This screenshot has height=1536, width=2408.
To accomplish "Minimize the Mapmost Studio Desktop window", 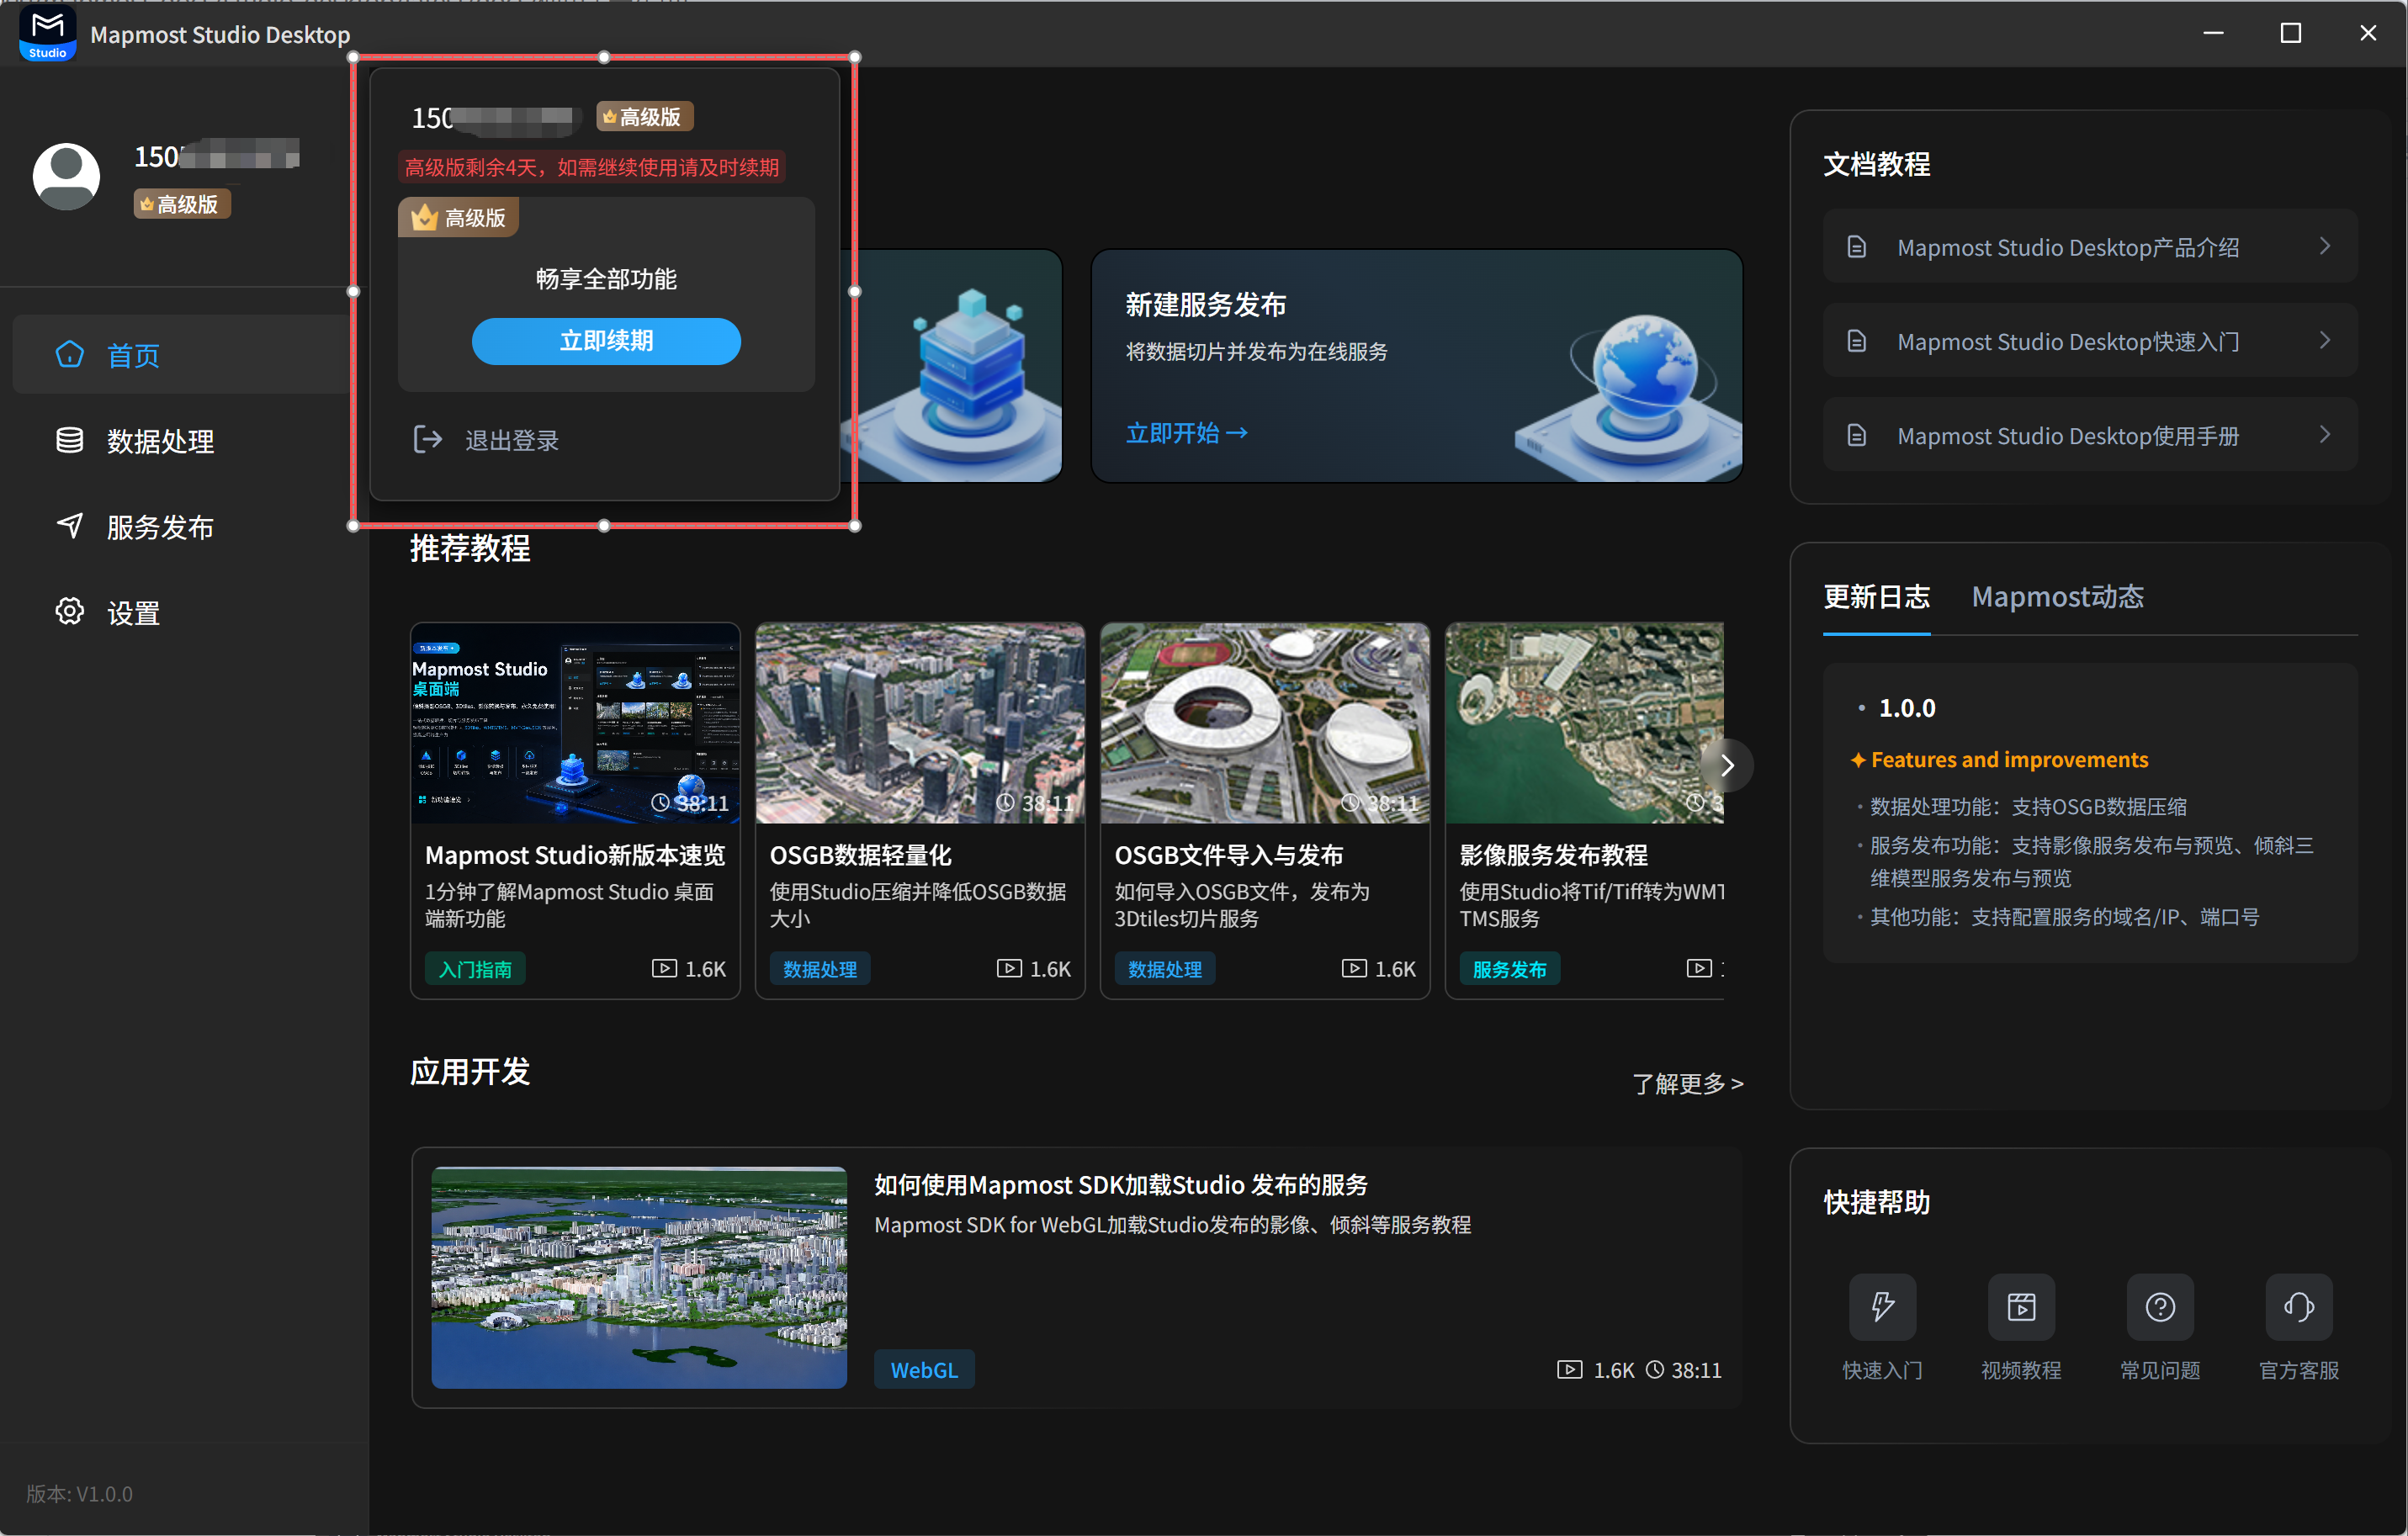I will (x=2213, y=33).
